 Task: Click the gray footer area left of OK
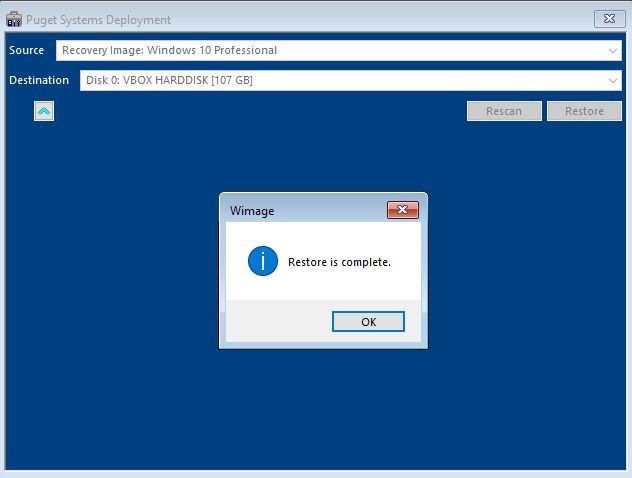(x=275, y=321)
